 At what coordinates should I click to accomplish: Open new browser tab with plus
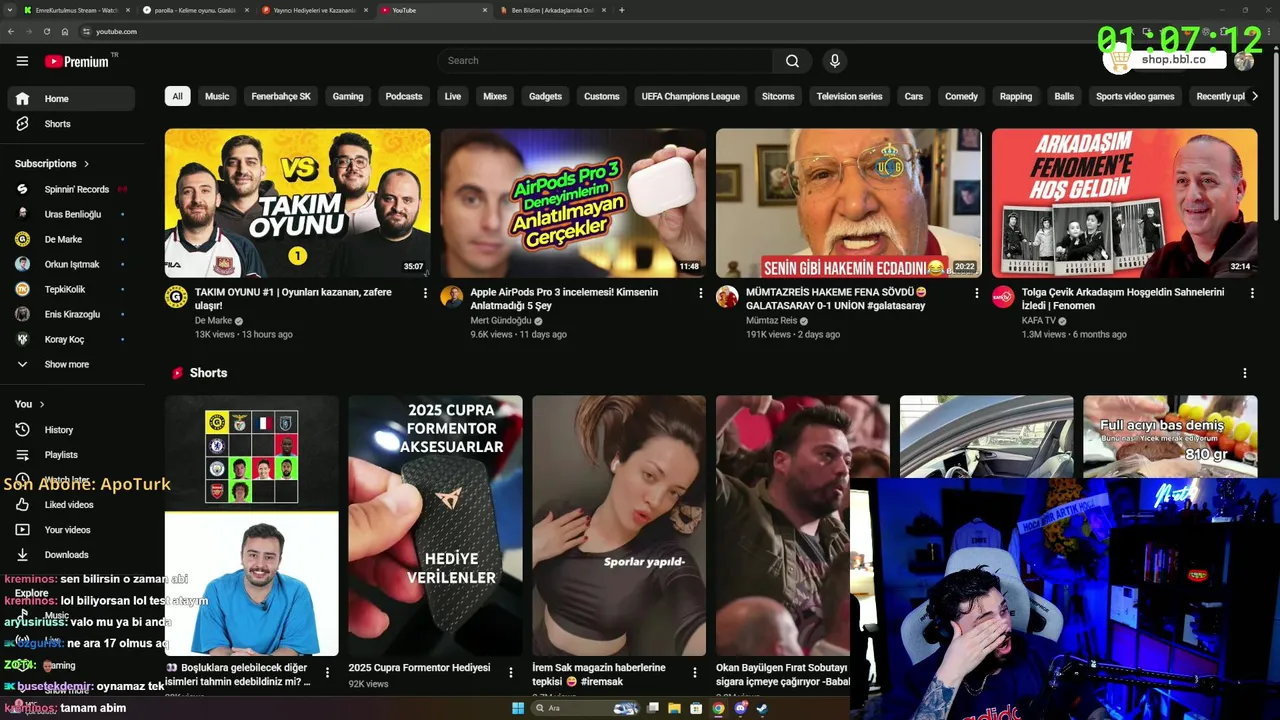pyautogui.click(x=622, y=10)
